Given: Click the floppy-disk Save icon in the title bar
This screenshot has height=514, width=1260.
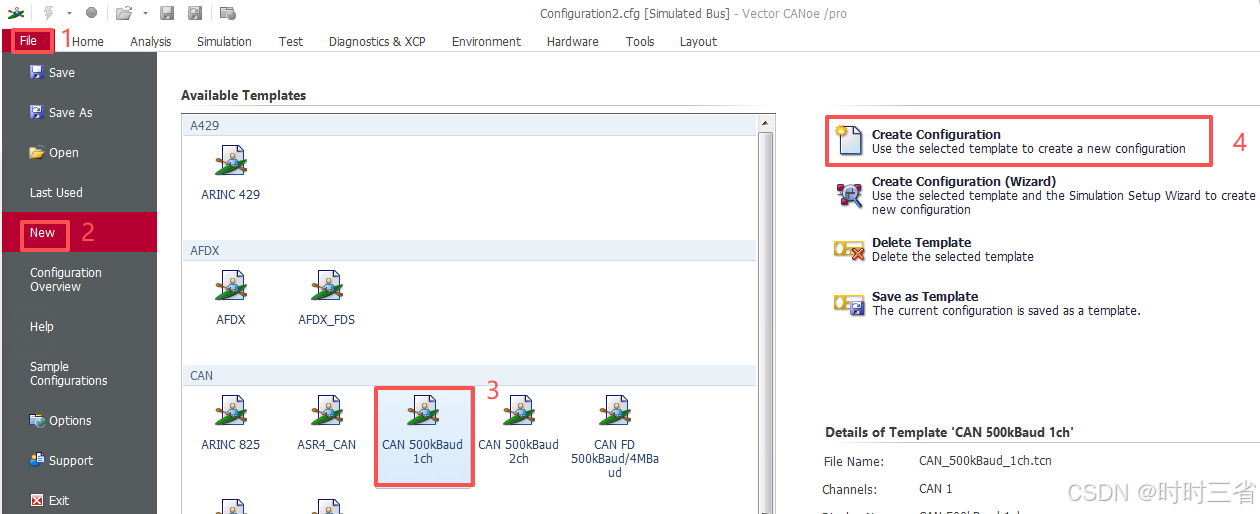Looking at the screenshot, I should [167, 13].
